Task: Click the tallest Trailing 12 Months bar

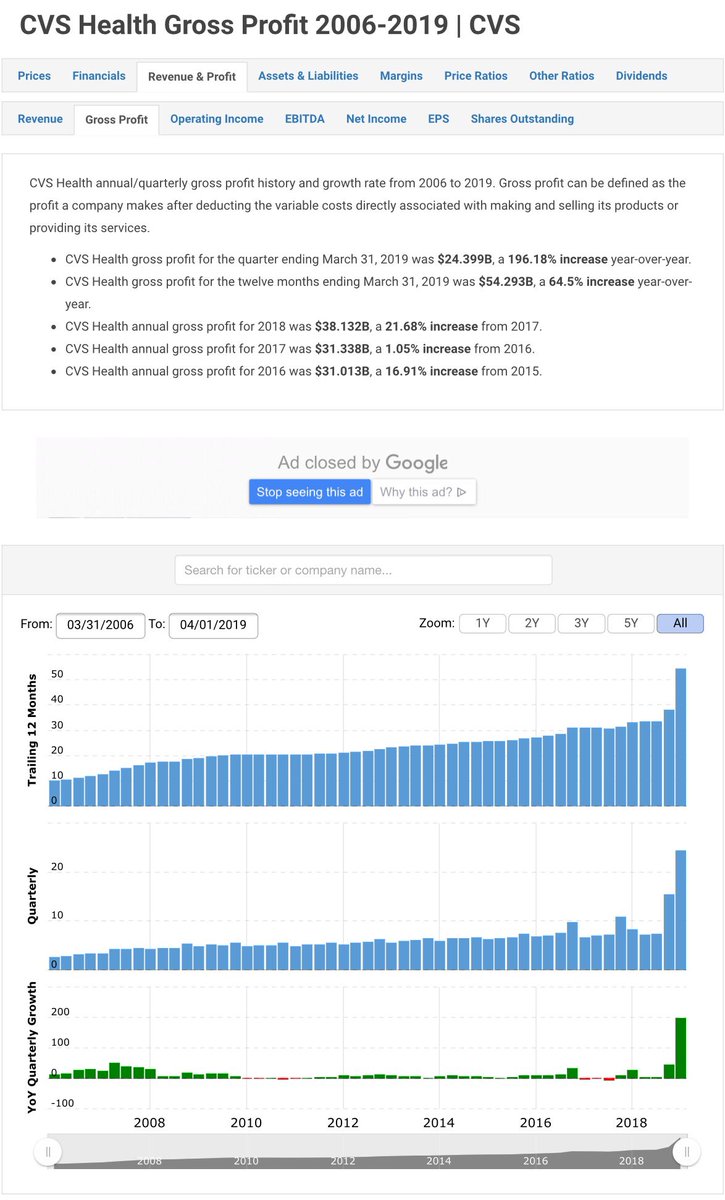Action: 681,737
